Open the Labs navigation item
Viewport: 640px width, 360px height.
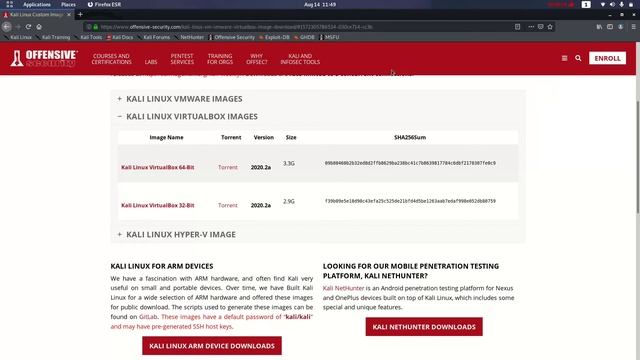(x=151, y=62)
